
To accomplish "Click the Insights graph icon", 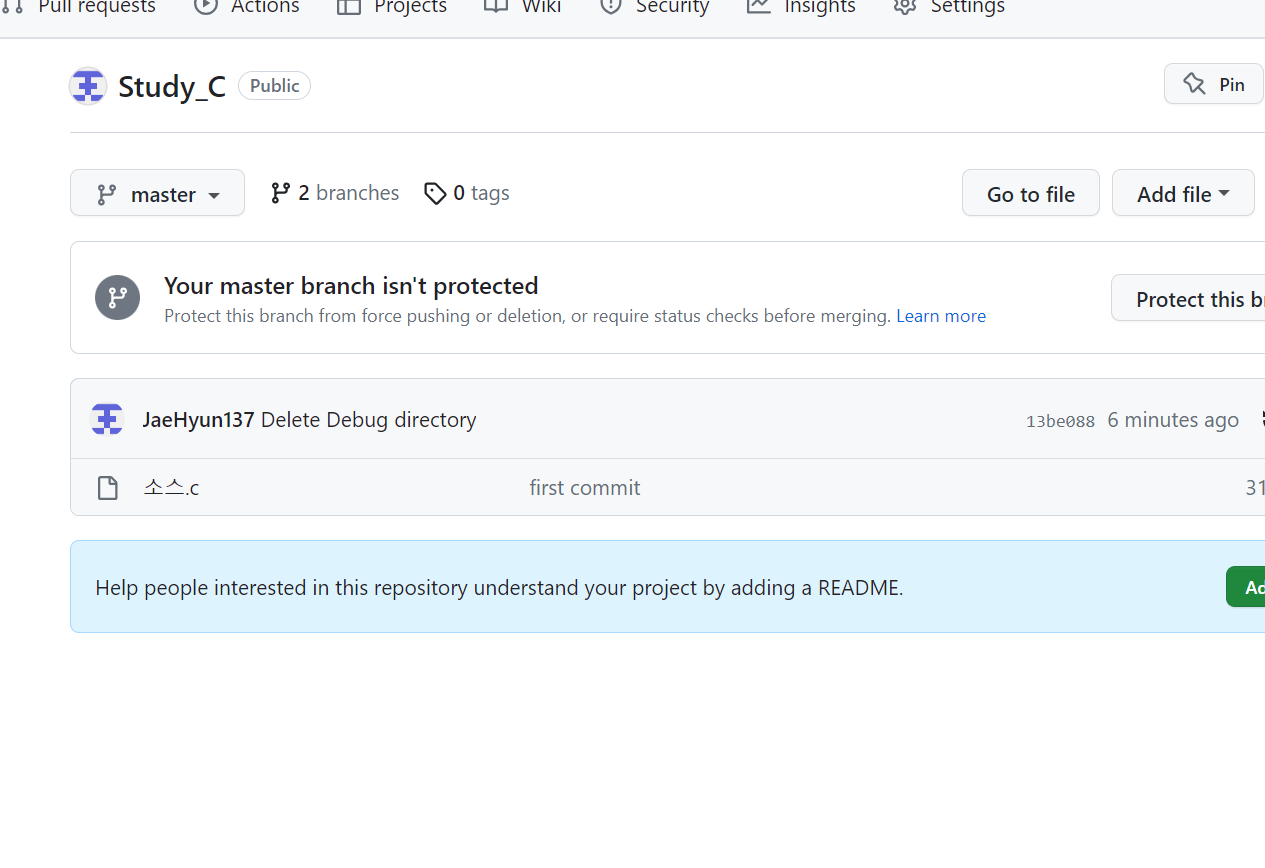I will tap(759, 6).
